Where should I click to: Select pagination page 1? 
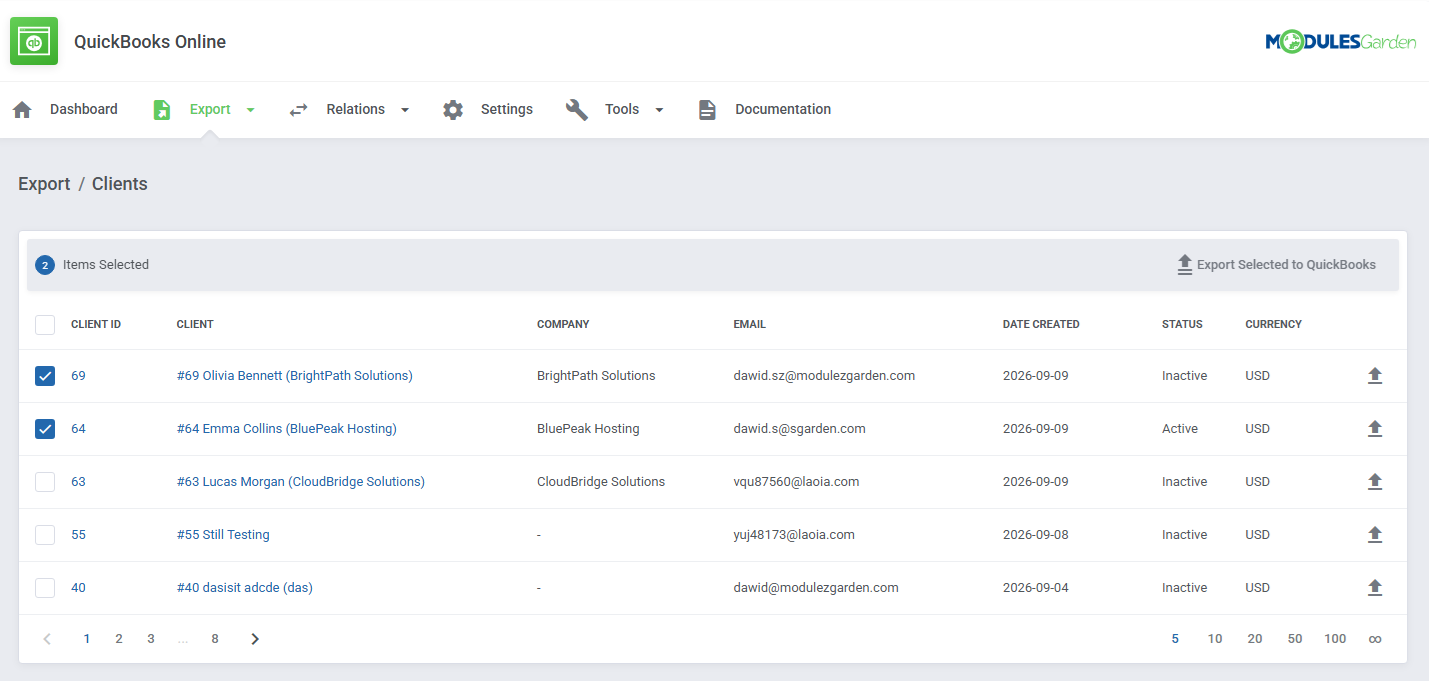point(87,639)
